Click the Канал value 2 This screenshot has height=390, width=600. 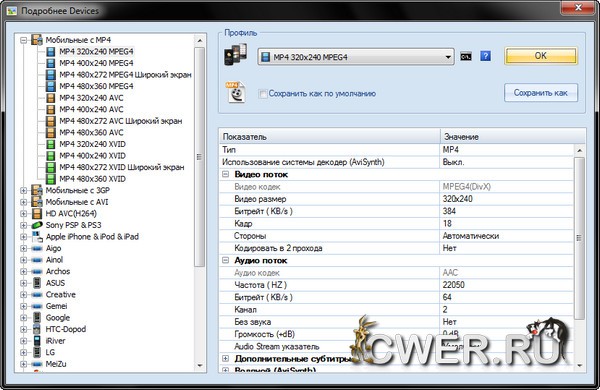click(x=445, y=310)
